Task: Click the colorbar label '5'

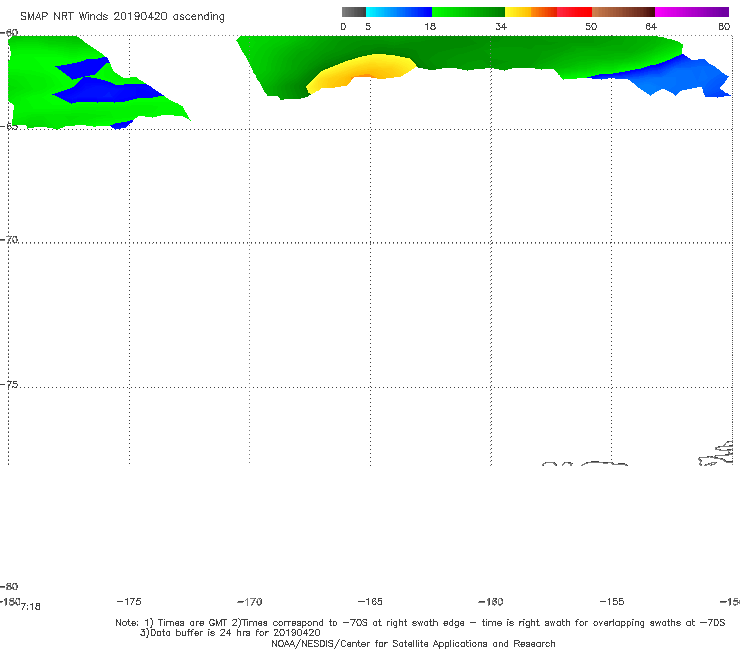Action: 368,27
